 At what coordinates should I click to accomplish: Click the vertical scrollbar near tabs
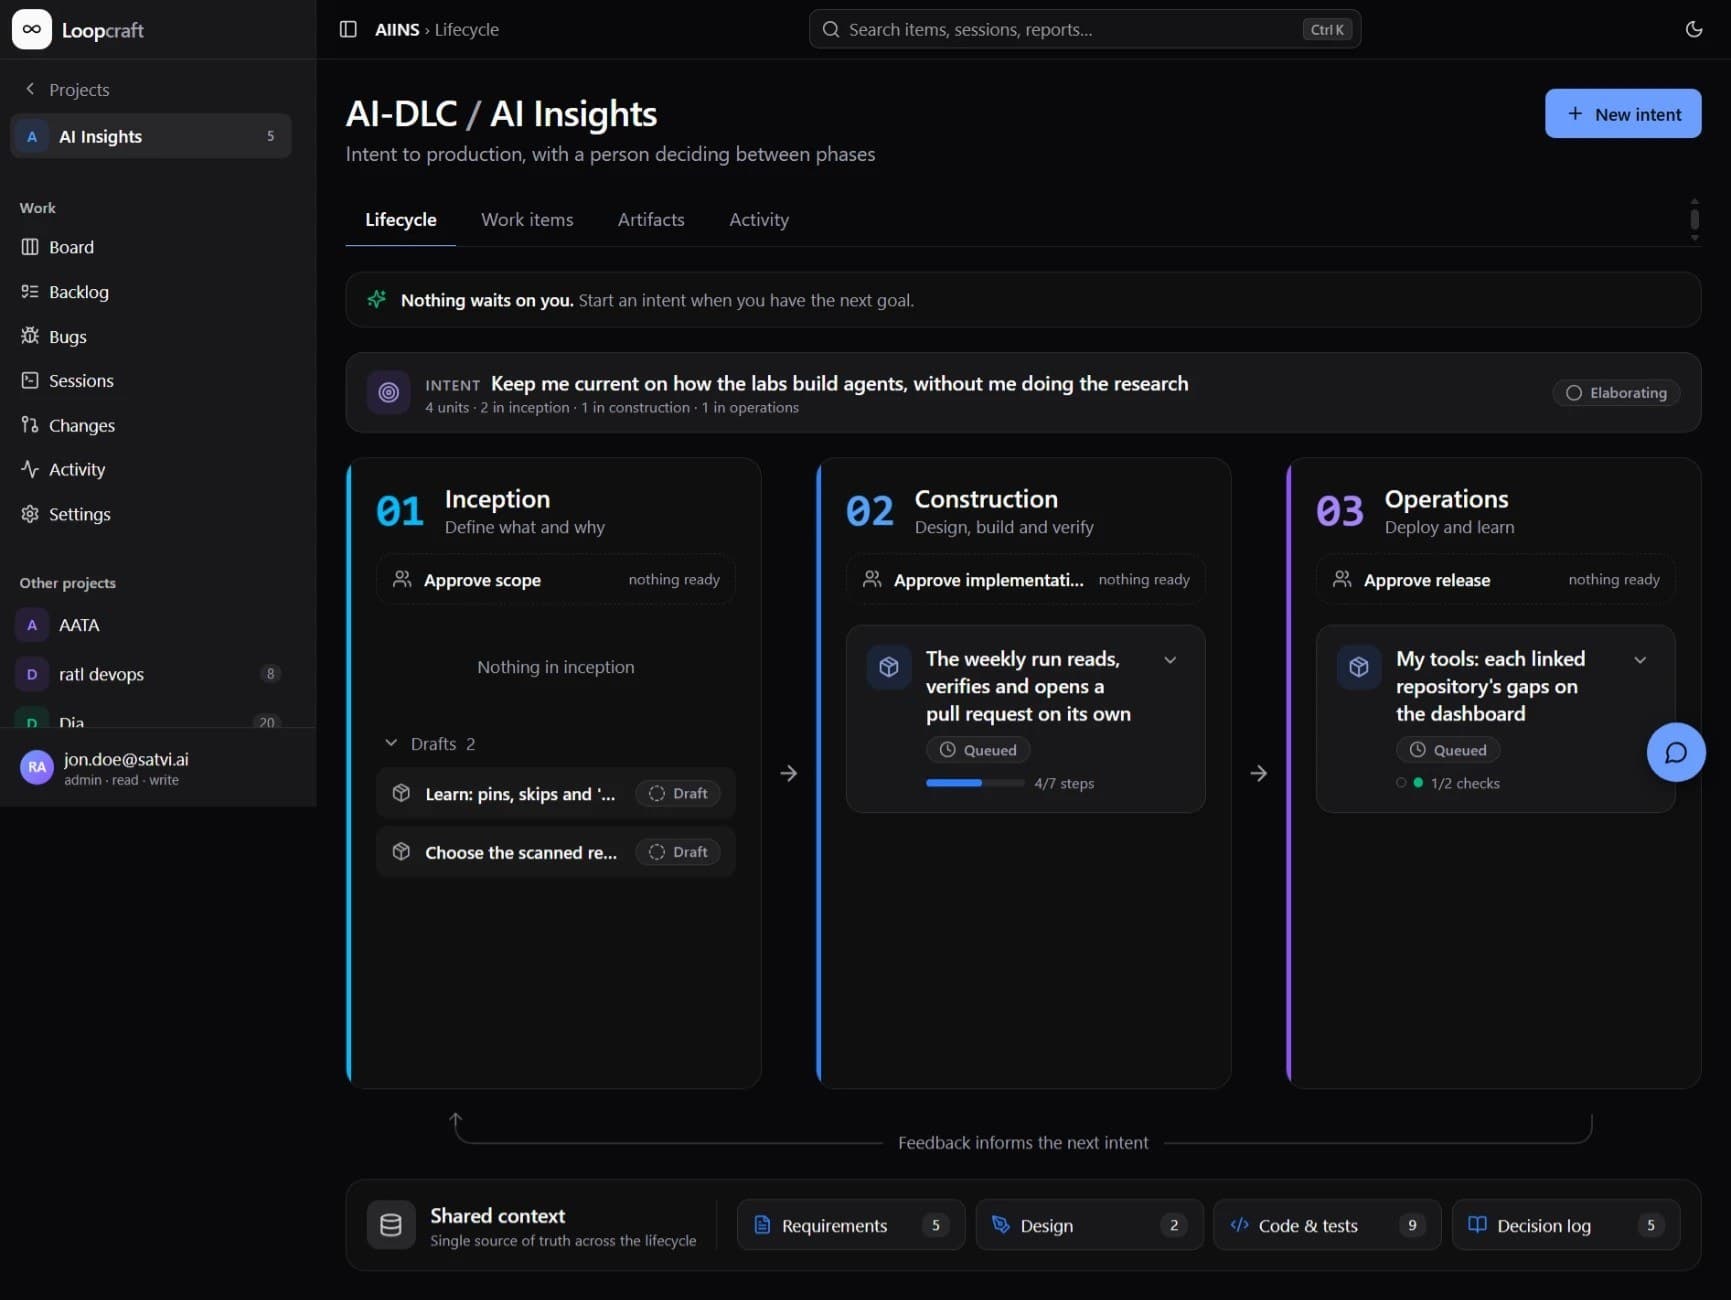click(x=1694, y=219)
